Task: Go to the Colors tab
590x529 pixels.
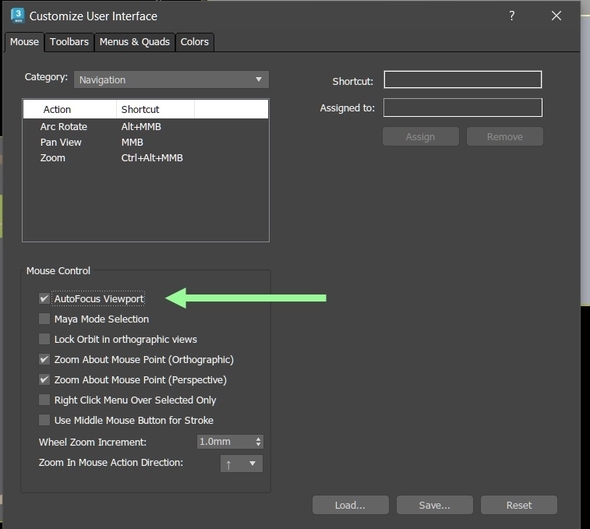Action: (195, 42)
